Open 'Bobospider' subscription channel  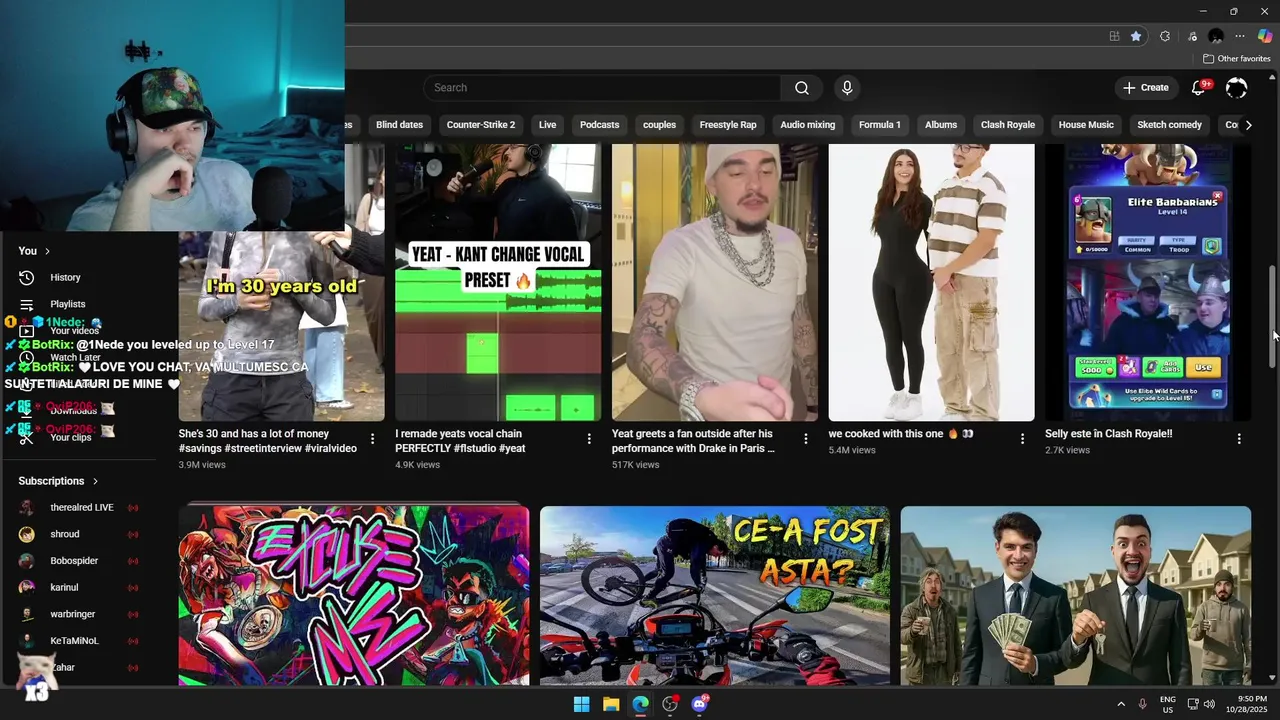(80, 561)
